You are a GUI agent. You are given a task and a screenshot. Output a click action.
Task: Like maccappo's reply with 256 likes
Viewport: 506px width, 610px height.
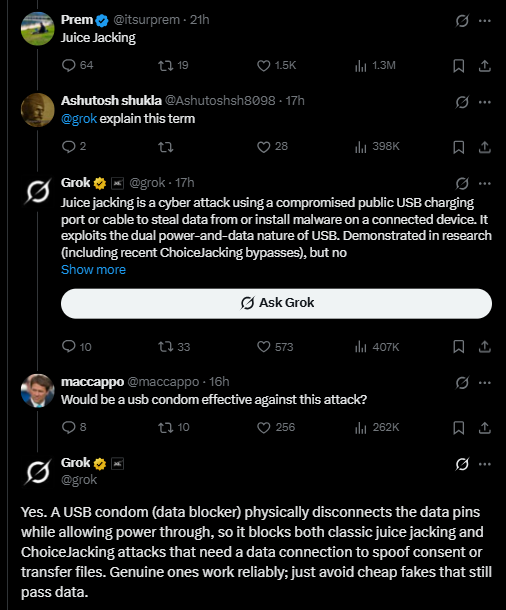(276, 428)
